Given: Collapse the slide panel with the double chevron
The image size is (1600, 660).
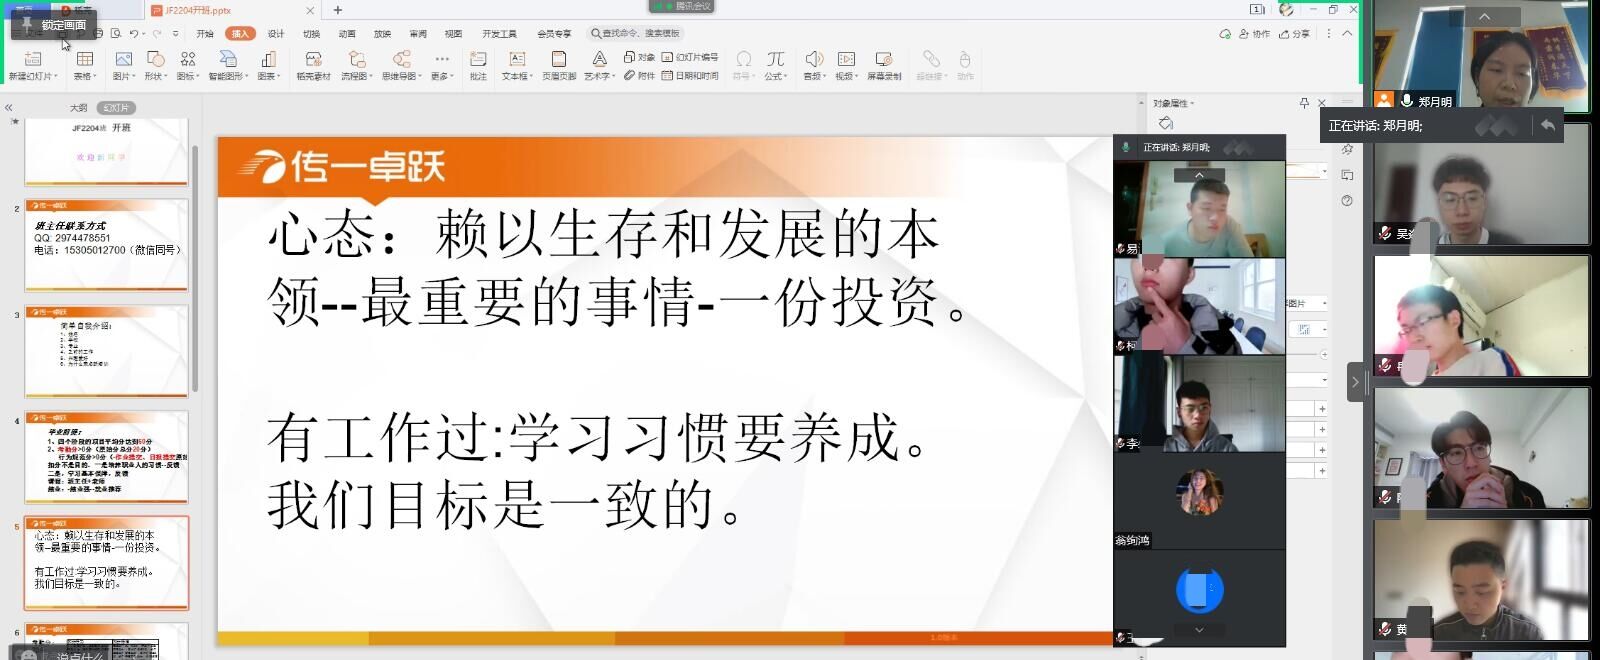Looking at the screenshot, I should pyautogui.click(x=8, y=107).
